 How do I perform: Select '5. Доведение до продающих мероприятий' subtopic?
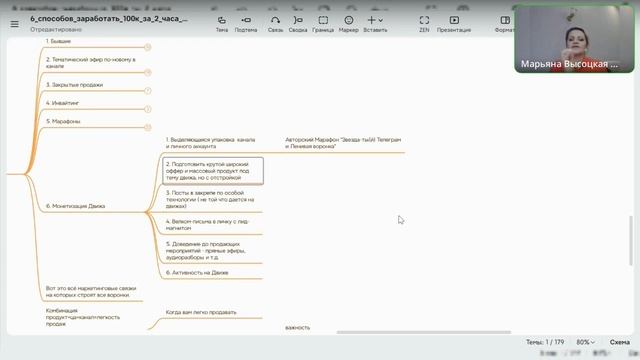(x=206, y=251)
